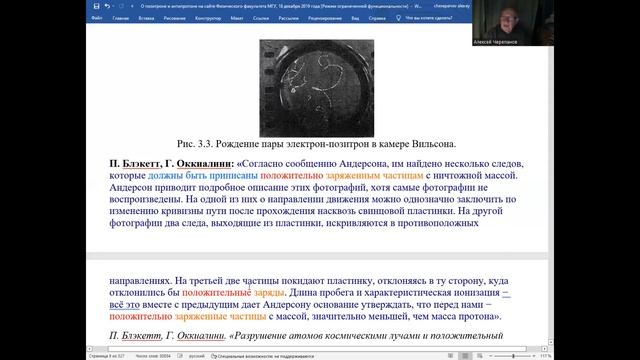Switch to Print Layout view icon
Viewport: 640px width, 360px height.
465,356
